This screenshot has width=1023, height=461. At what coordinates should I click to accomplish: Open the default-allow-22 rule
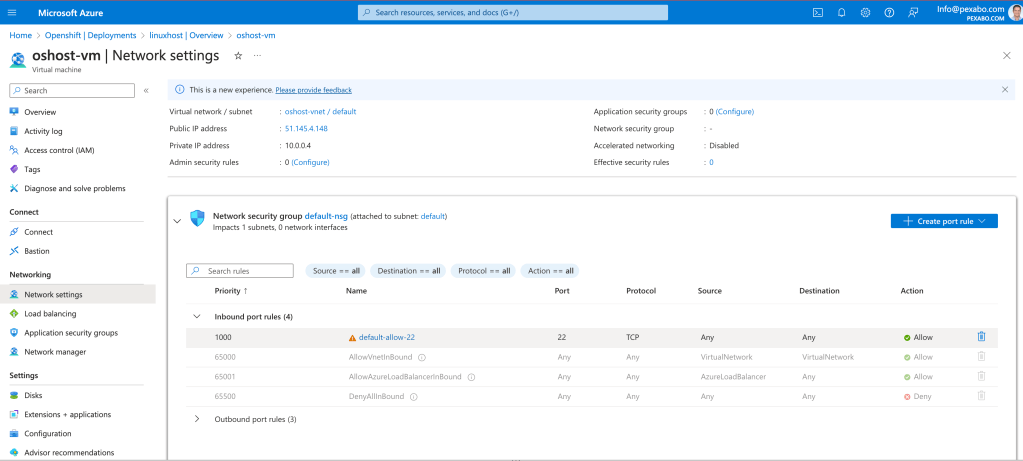pos(387,338)
